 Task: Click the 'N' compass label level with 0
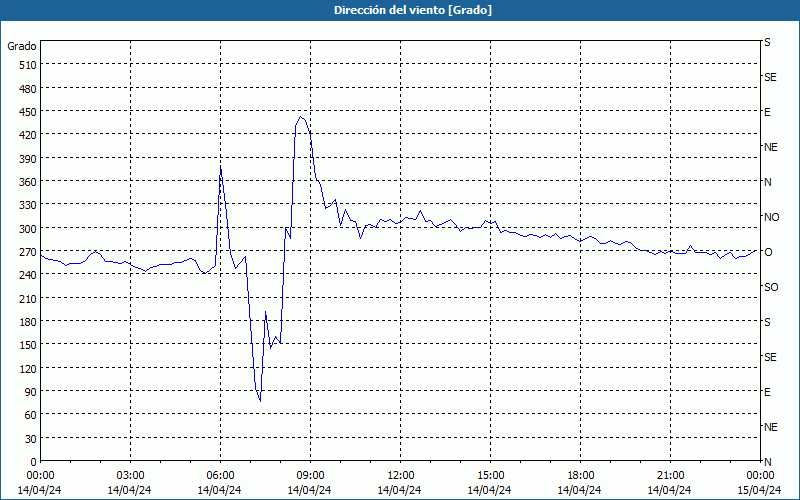click(767, 462)
